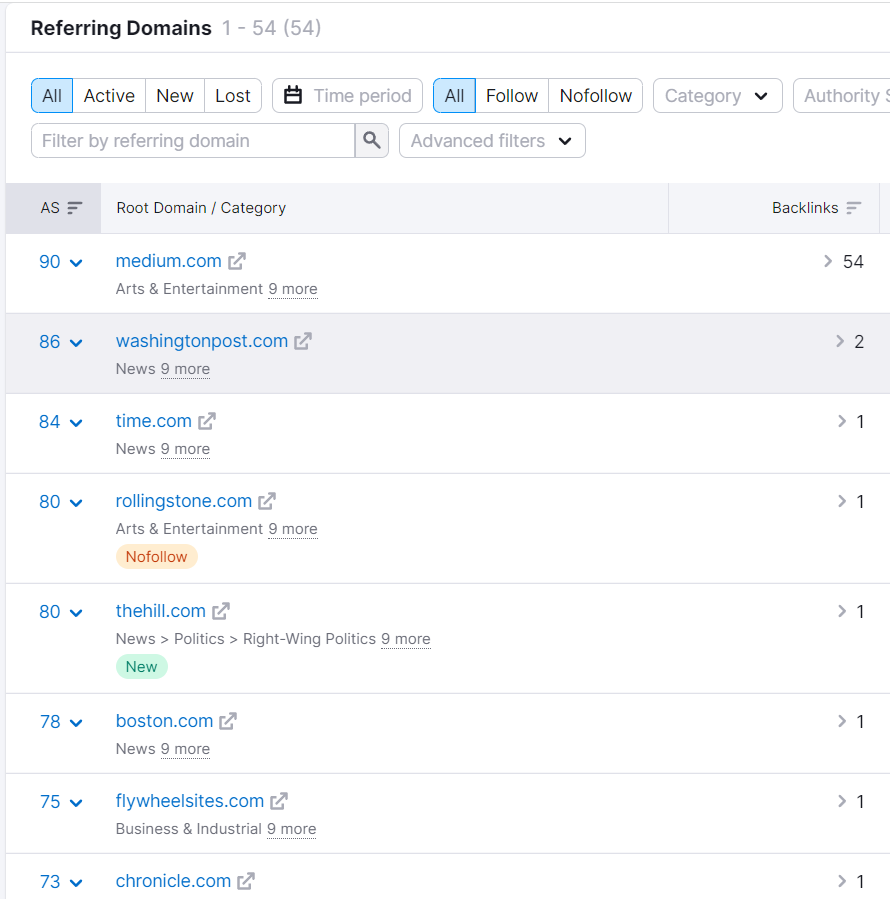Image resolution: width=890 pixels, height=899 pixels.
Task: Expand backlinks arrow for rollingstone.com row
Action: [x=842, y=501]
